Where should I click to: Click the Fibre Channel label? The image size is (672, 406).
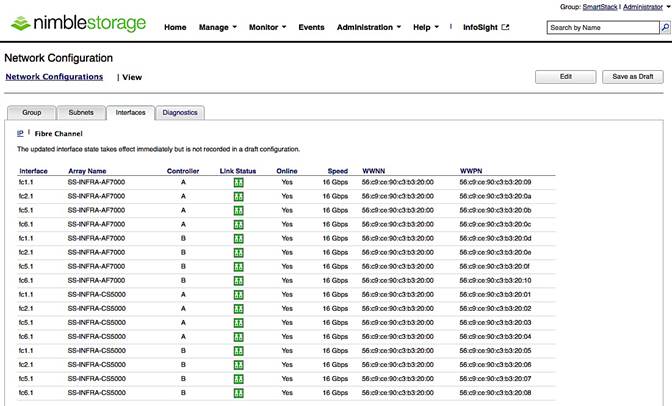click(59, 134)
